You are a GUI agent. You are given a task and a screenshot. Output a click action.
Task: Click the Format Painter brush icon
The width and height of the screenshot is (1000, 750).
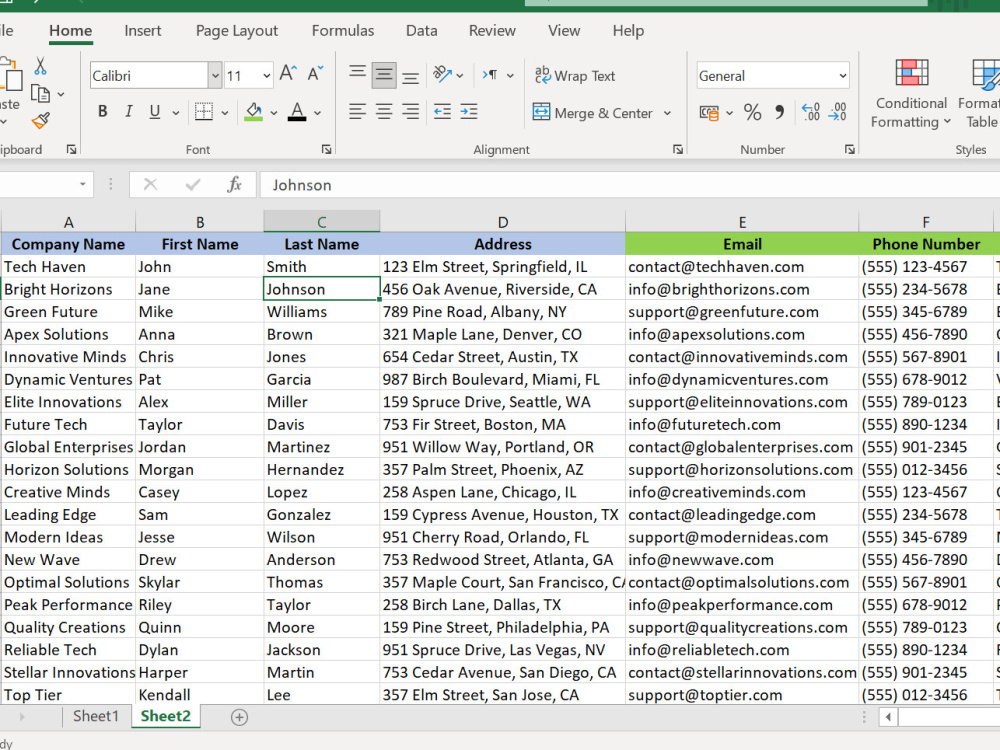pyautogui.click(x=41, y=120)
